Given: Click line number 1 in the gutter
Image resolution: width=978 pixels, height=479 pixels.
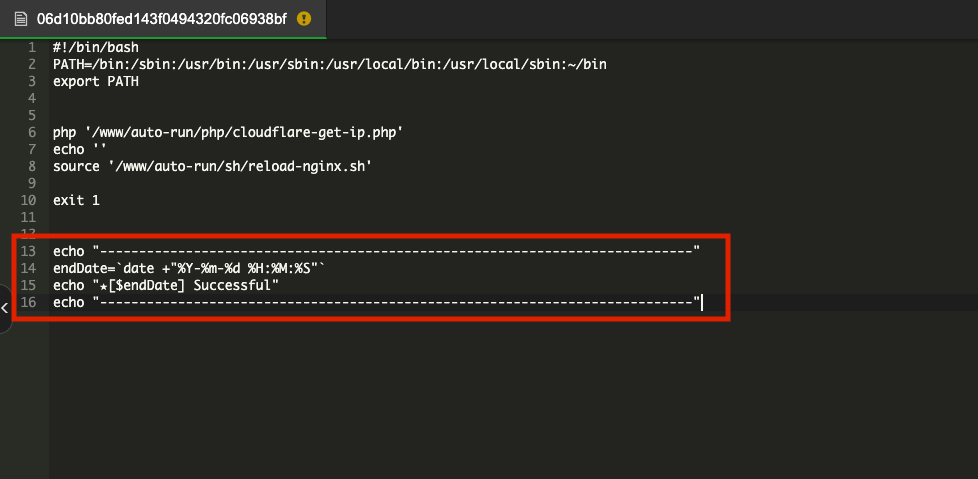Looking at the screenshot, I should [32, 47].
